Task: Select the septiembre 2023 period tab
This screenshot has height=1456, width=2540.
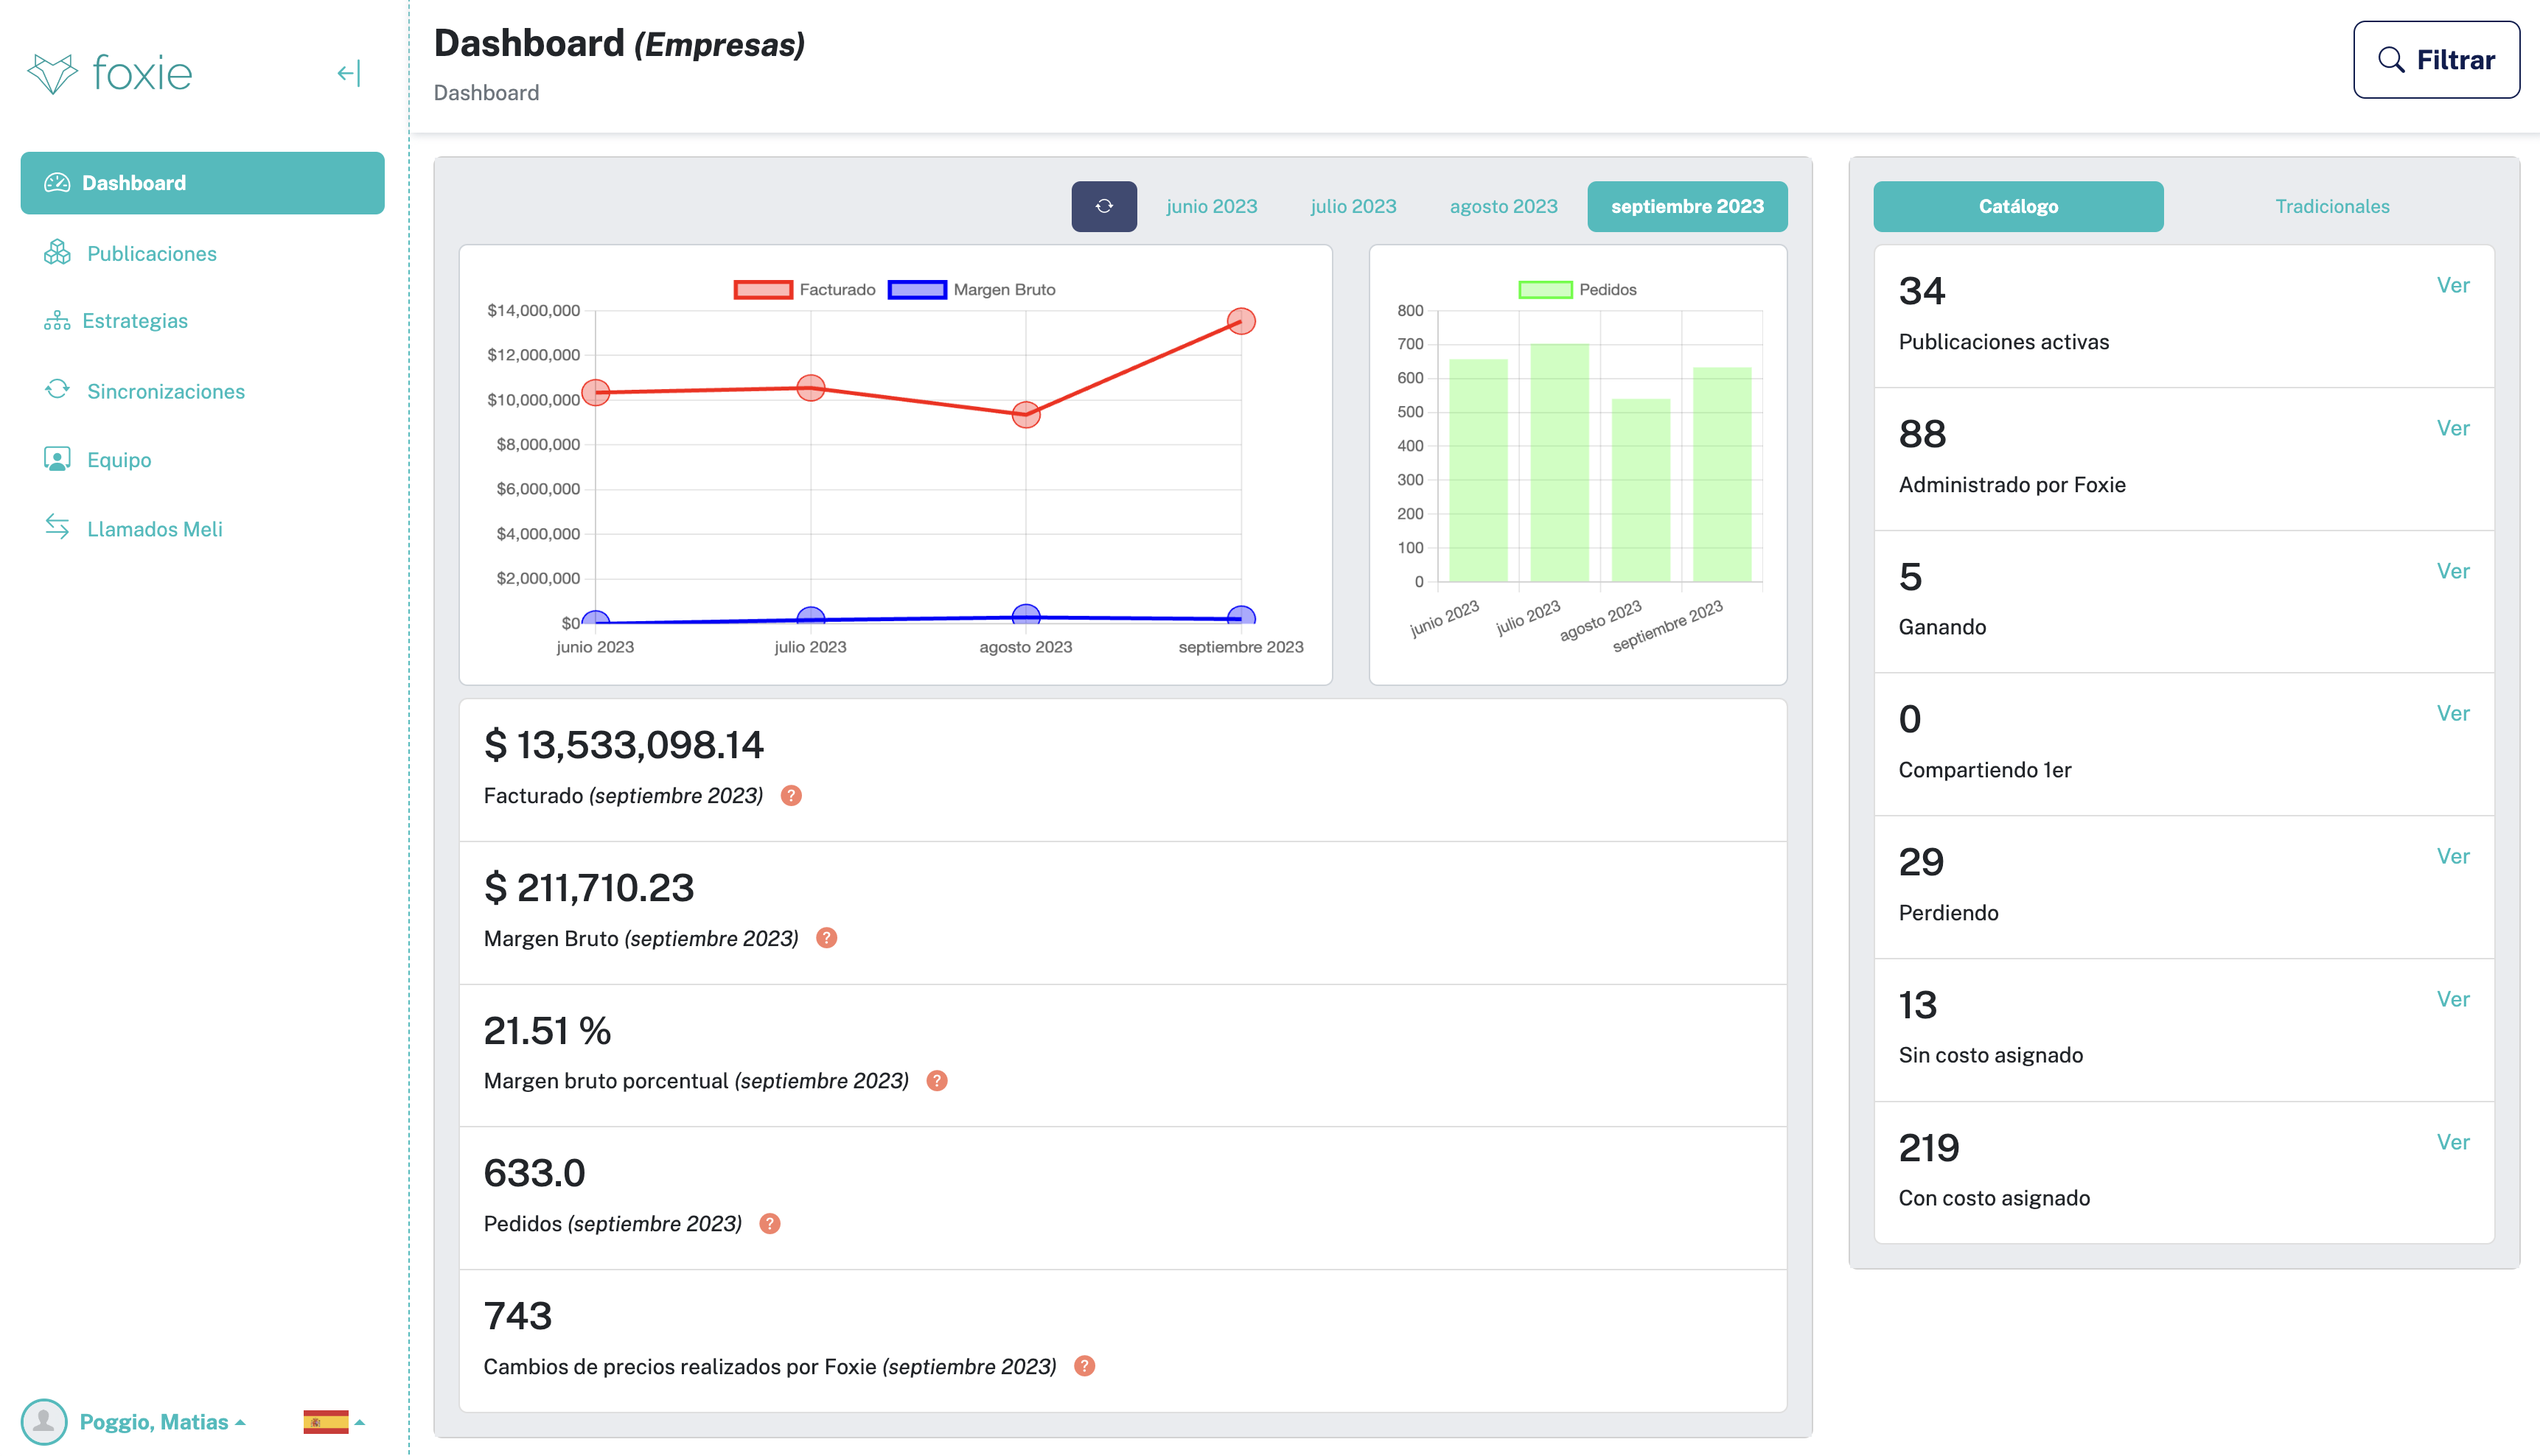Action: click(1687, 206)
